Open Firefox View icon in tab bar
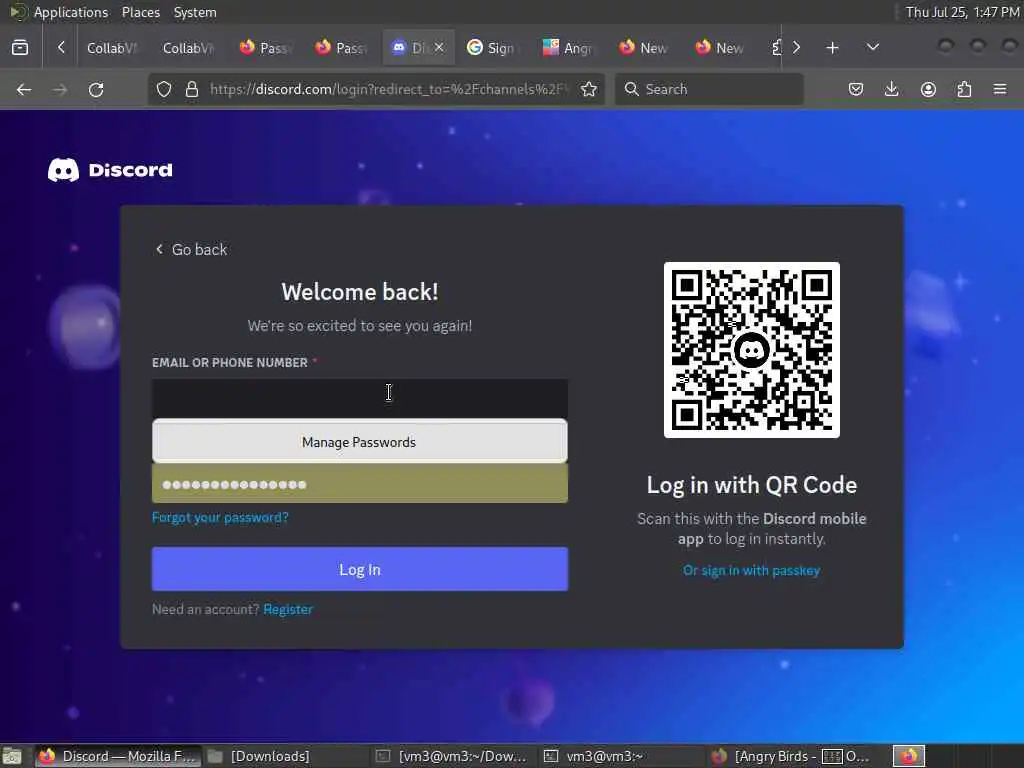 (20, 48)
